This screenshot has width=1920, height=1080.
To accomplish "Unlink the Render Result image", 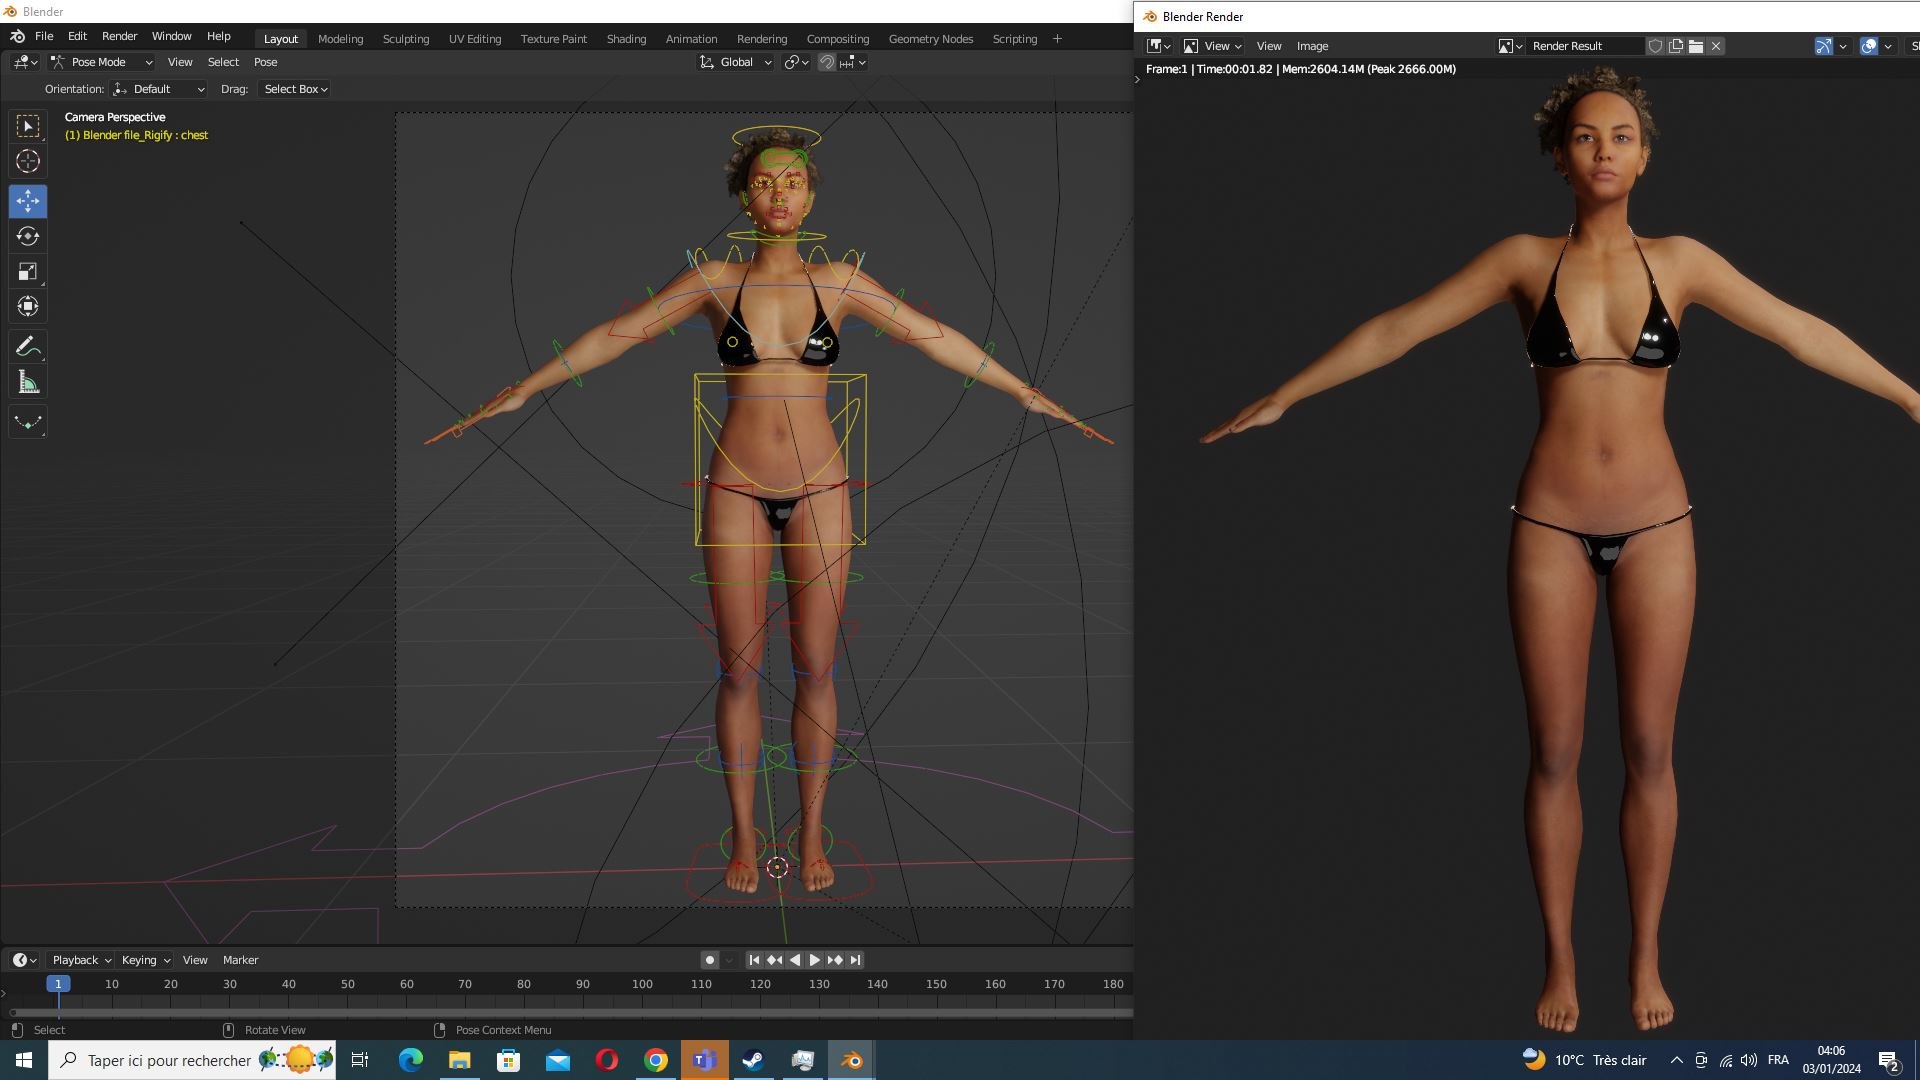I will coord(1716,46).
